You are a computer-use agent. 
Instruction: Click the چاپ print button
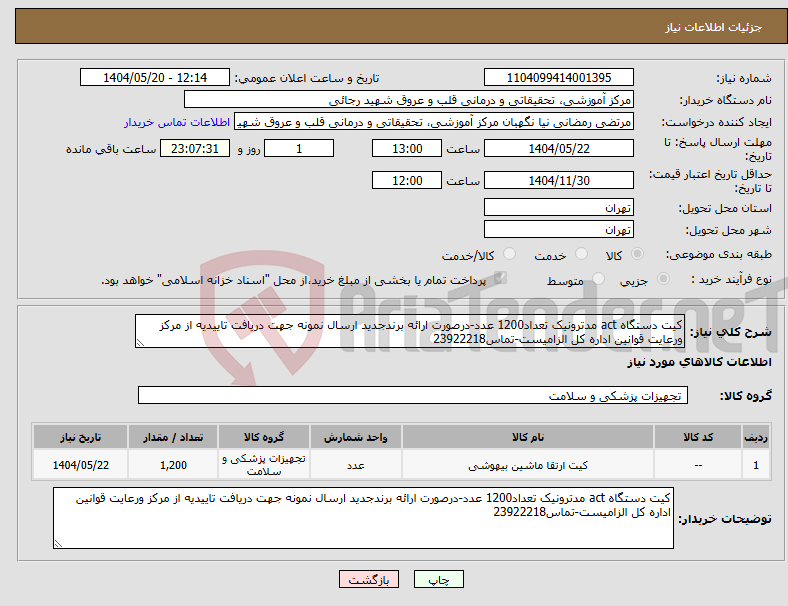point(439,579)
